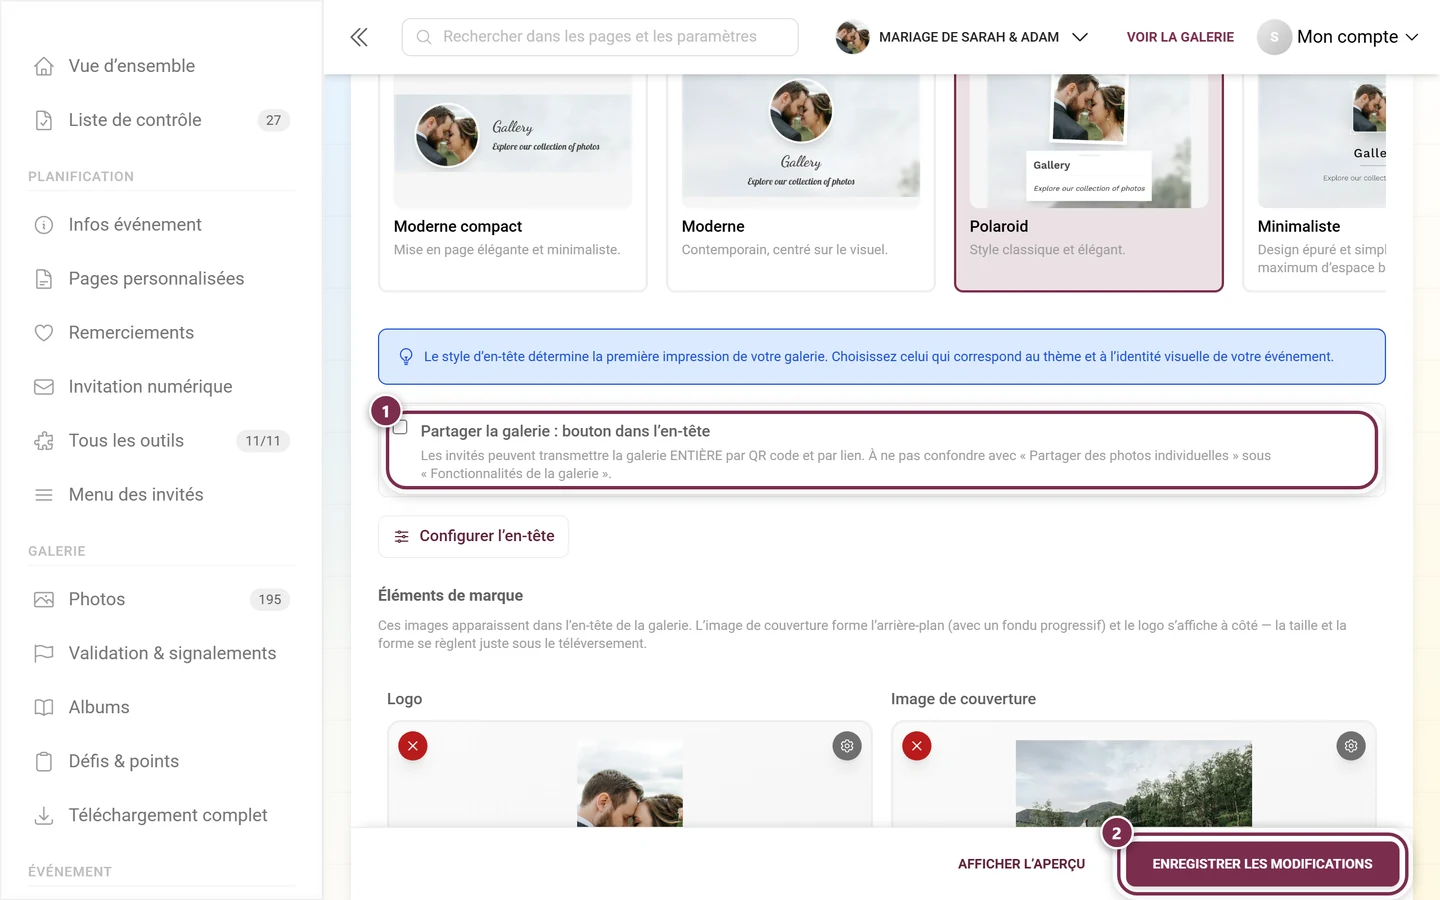Enable Partager la galerie checkbox
The width and height of the screenshot is (1440, 900).
click(401, 428)
